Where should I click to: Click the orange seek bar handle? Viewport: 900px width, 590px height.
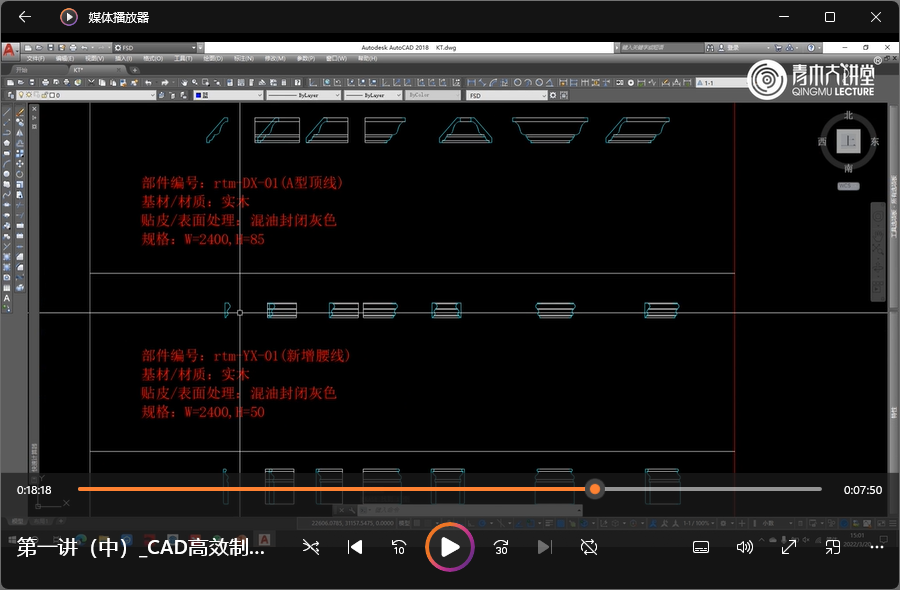tap(595, 489)
